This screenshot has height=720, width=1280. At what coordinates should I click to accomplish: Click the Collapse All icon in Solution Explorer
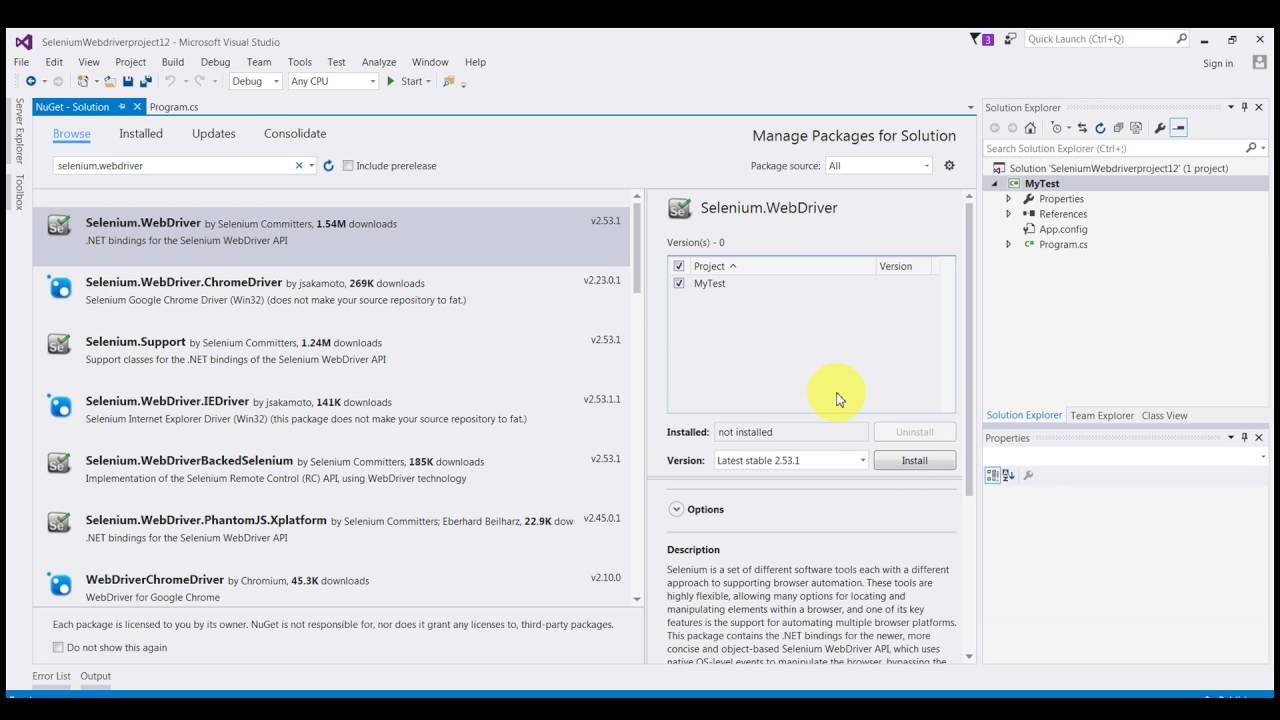pos(1118,127)
